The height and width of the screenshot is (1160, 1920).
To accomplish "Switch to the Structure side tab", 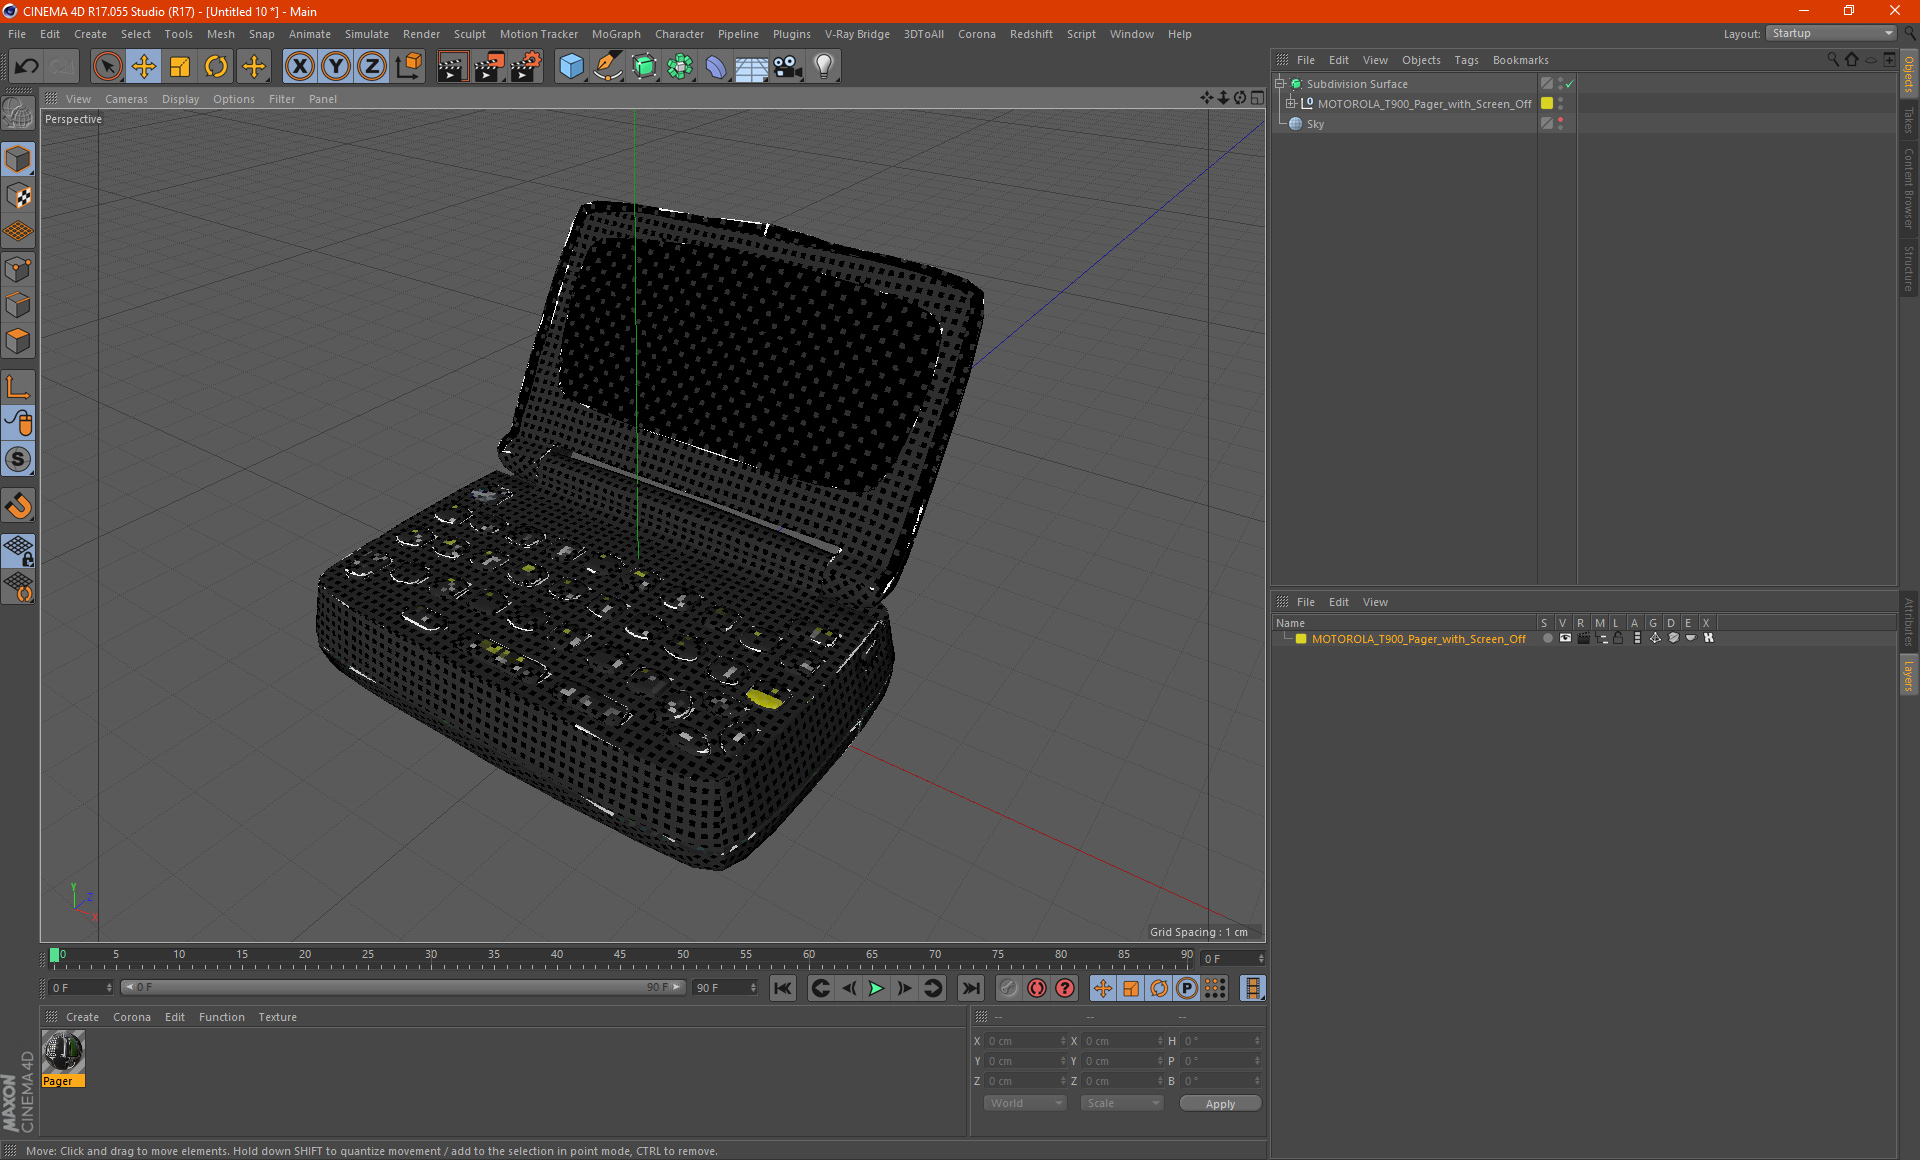I will point(1908,268).
